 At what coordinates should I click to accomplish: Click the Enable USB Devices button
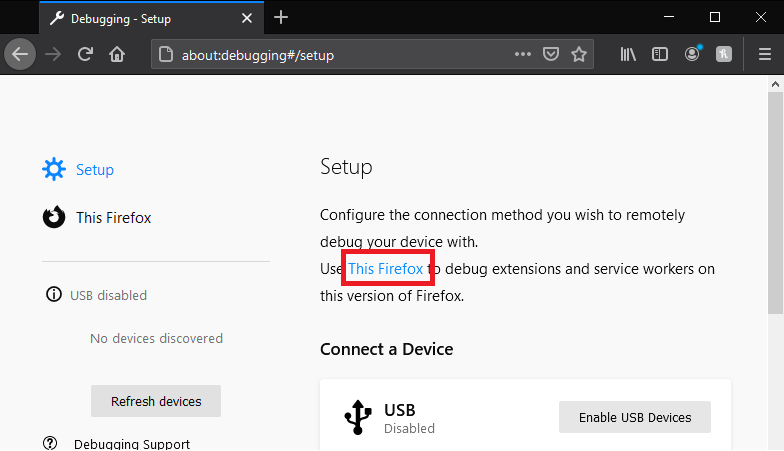(x=634, y=417)
